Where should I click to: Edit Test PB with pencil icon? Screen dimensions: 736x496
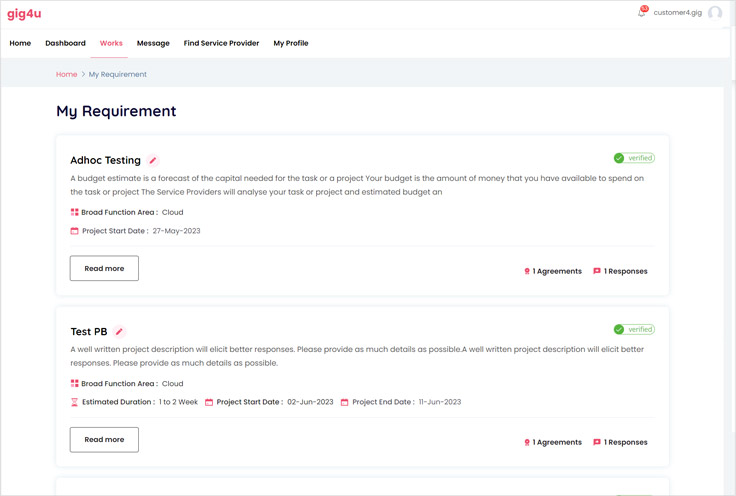119,332
